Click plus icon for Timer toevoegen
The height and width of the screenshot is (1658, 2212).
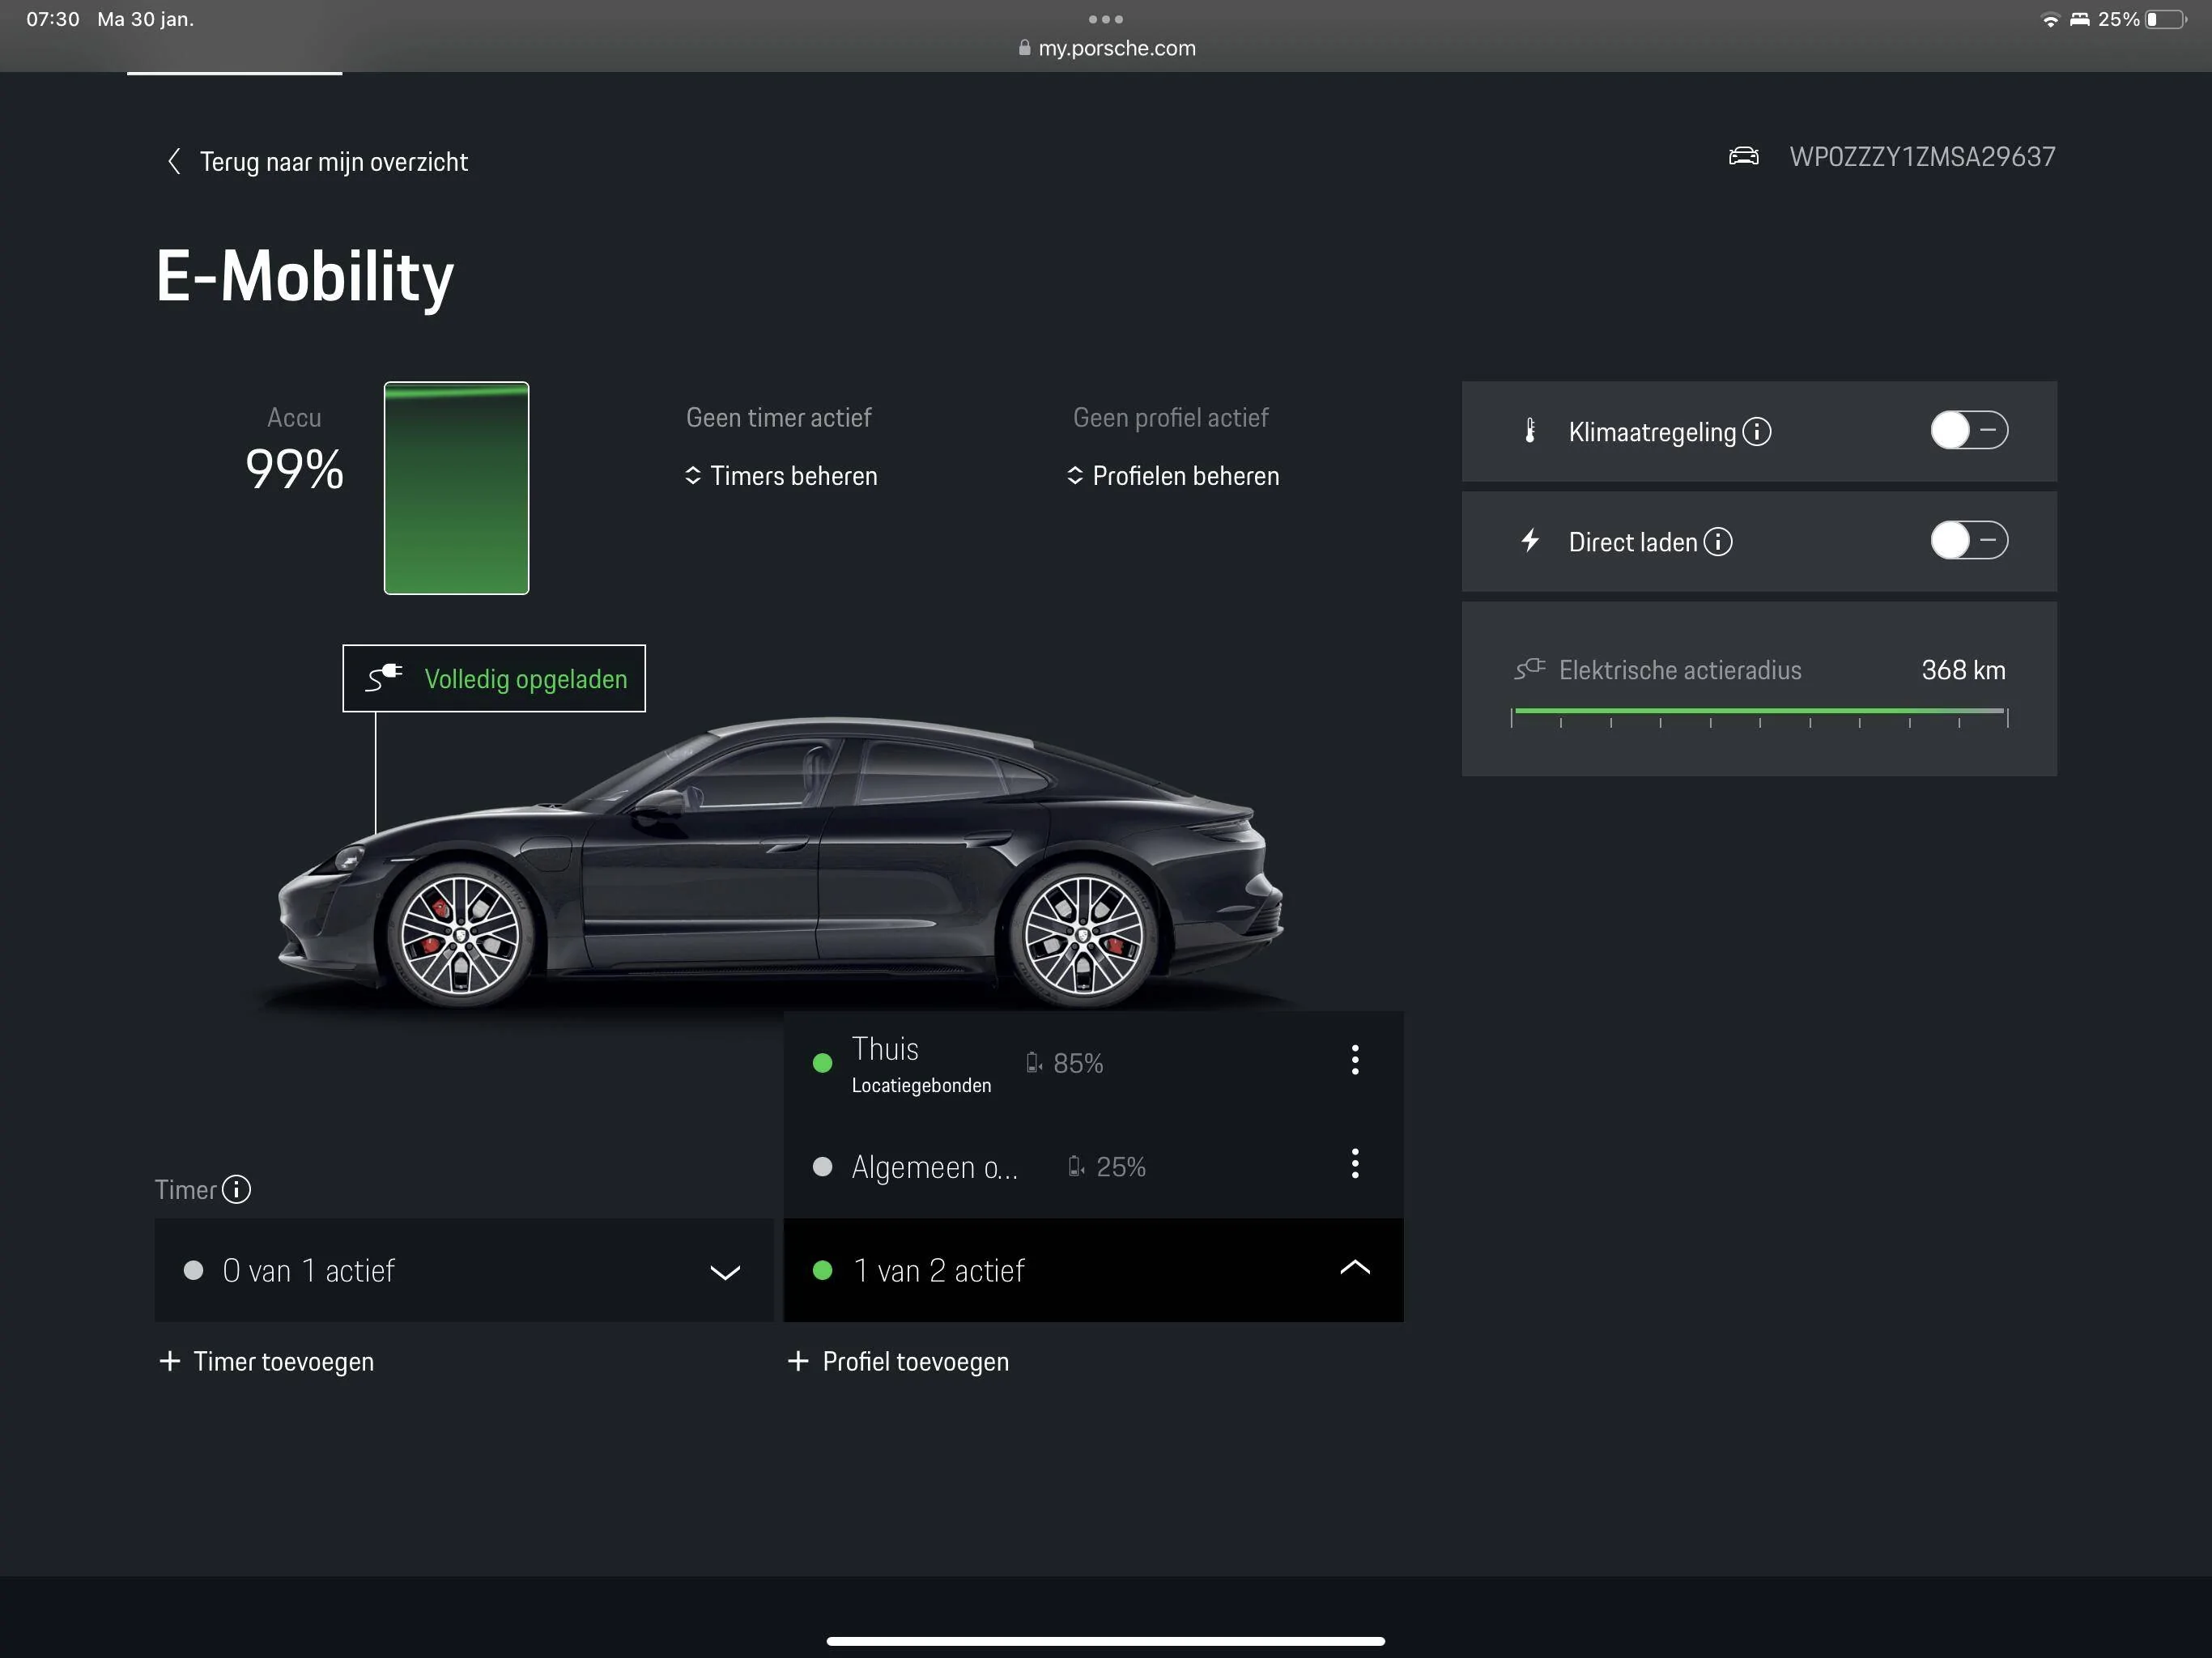point(170,1361)
